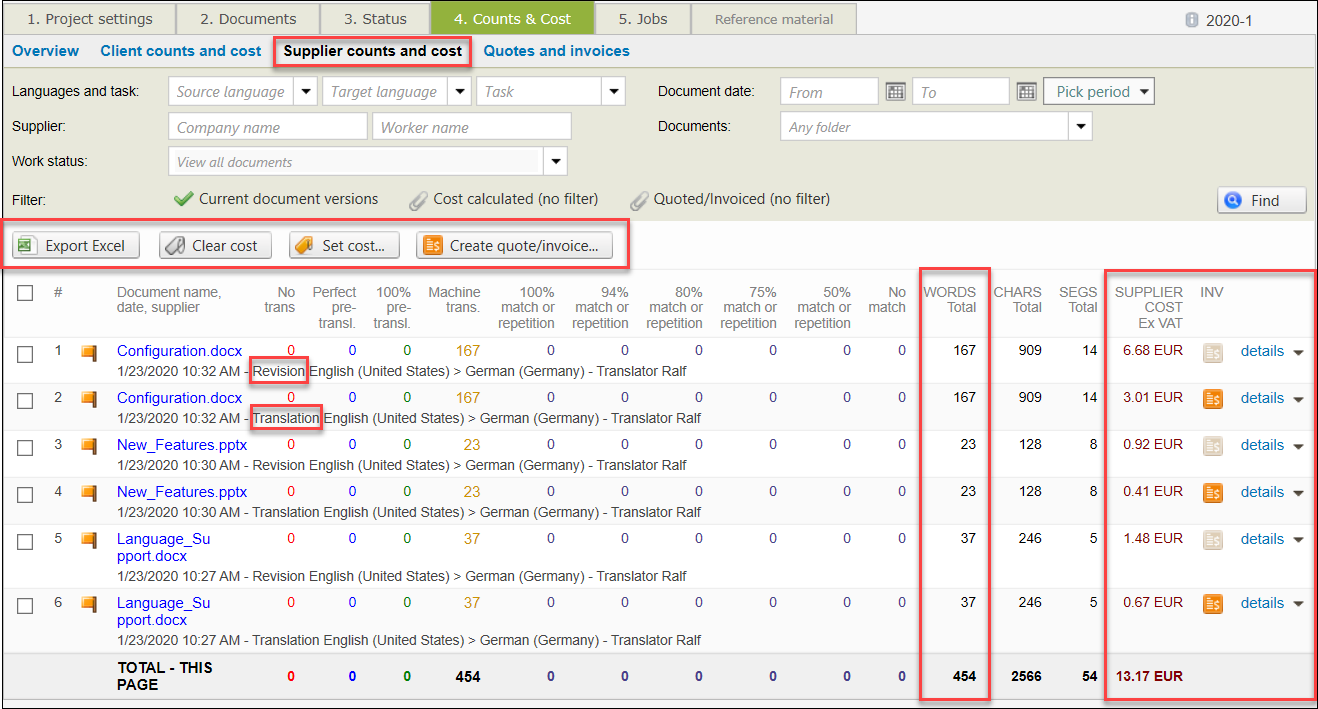Open the Work status dropdown arrow
Image resolution: width=1318 pixels, height=709 pixels.
(555, 162)
